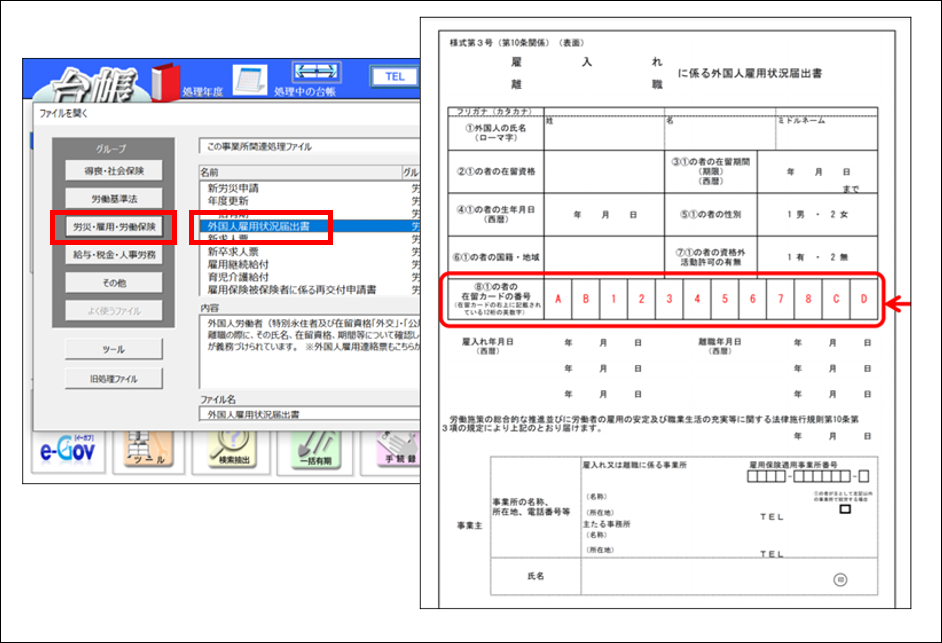
Task: Click the 1 有 ・ 2 無 permission cell
Action: pyautogui.click(x=817, y=257)
